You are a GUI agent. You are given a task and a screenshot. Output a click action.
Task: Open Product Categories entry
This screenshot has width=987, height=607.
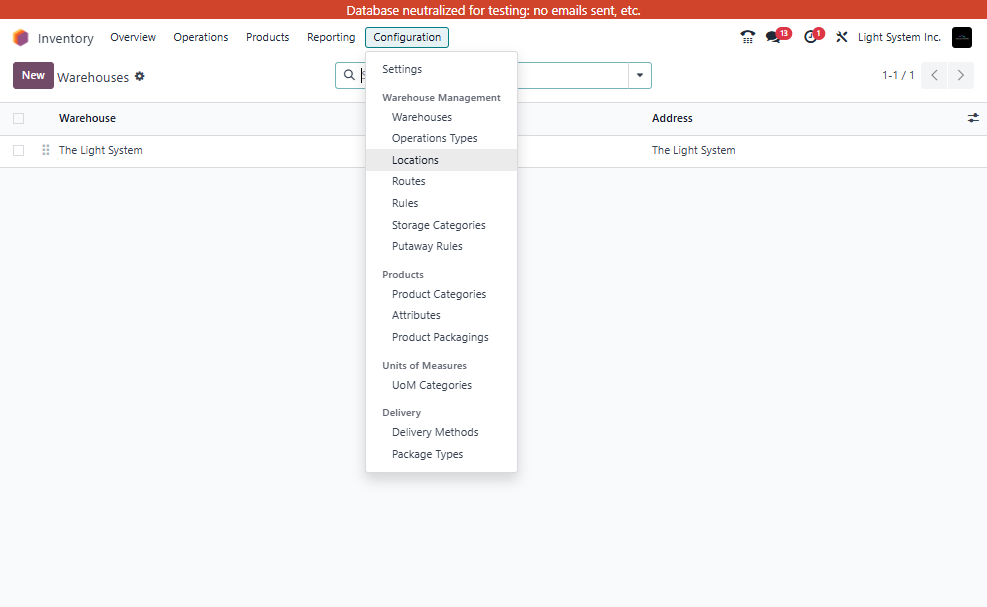(x=439, y=294)
